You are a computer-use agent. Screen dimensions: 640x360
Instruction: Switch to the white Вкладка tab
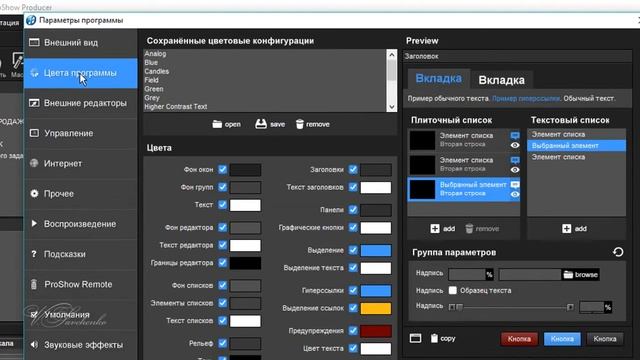tap(501, 80)
